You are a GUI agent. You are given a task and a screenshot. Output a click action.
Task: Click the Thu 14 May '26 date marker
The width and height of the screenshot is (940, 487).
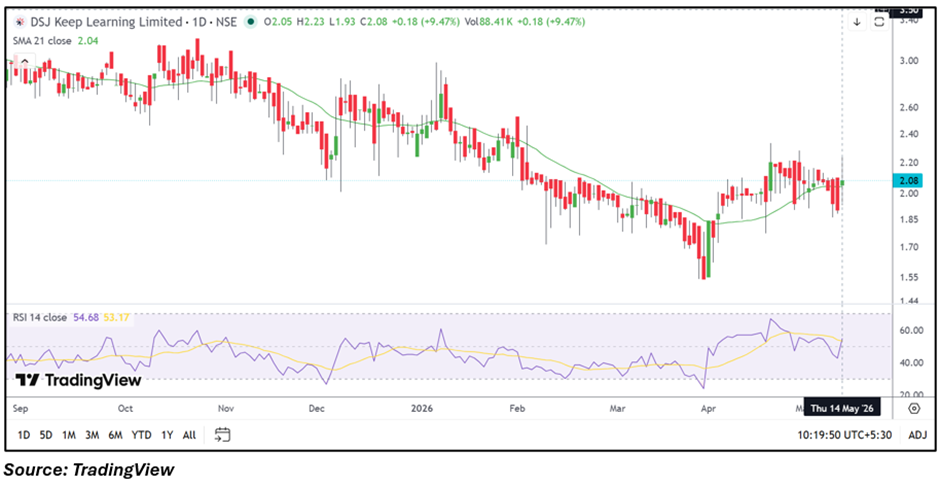[x=844, y=408]
